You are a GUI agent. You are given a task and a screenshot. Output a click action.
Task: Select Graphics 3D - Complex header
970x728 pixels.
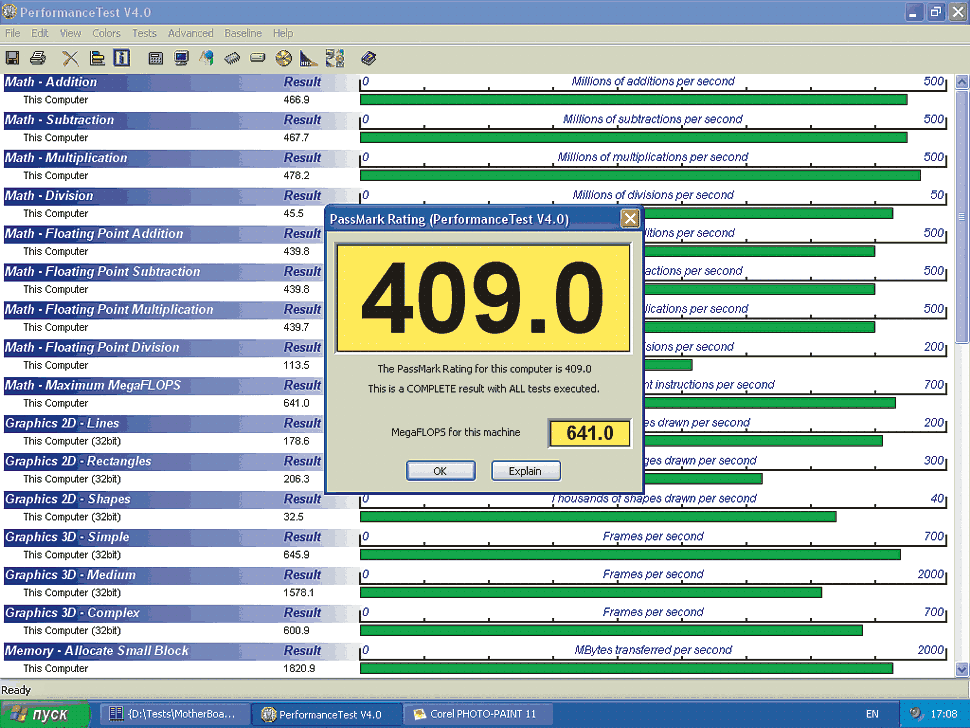(x=181, y=613)
